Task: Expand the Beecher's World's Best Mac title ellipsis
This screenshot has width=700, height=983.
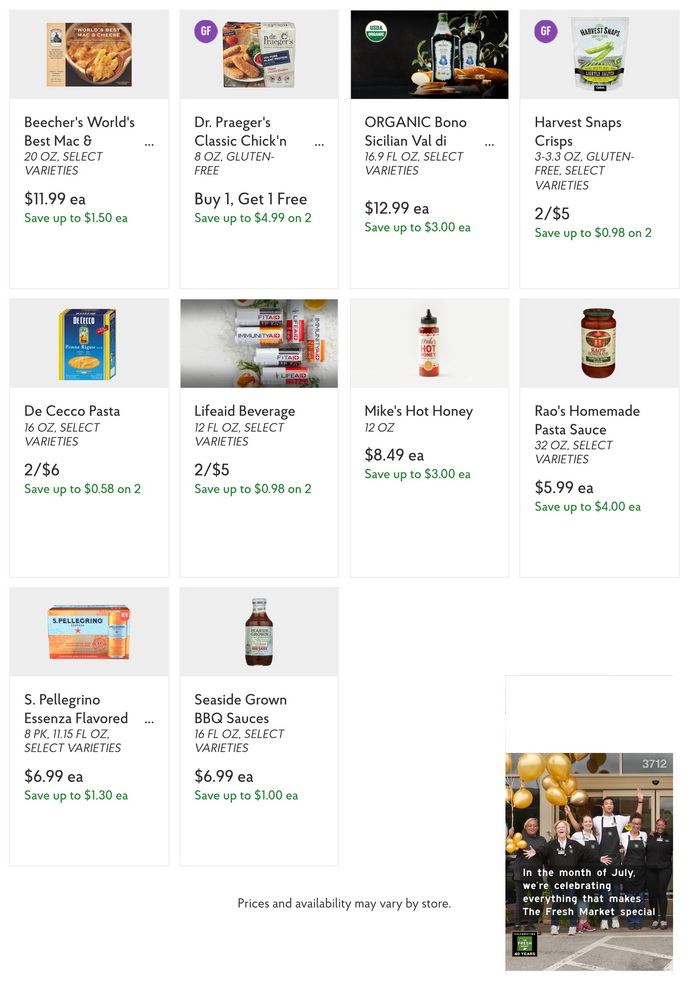Action: click(150, 143)
